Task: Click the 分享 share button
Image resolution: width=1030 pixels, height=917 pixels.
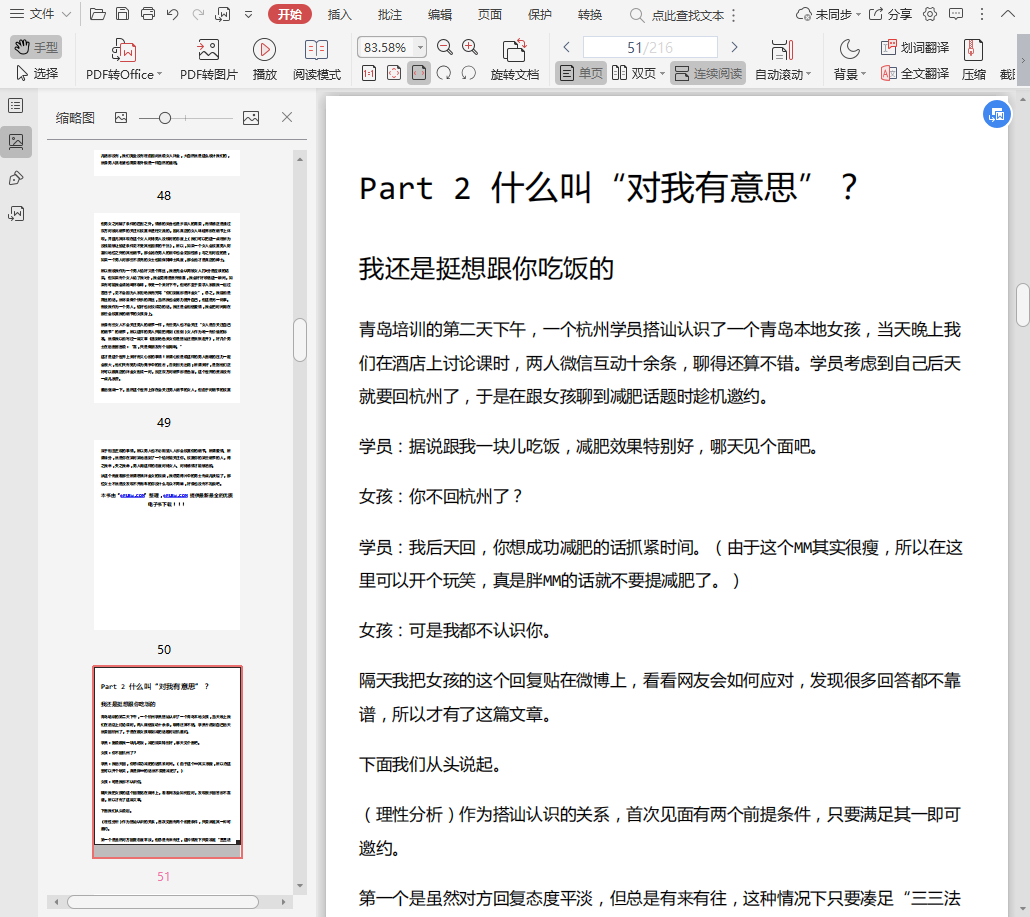Action: coord(890,15)
